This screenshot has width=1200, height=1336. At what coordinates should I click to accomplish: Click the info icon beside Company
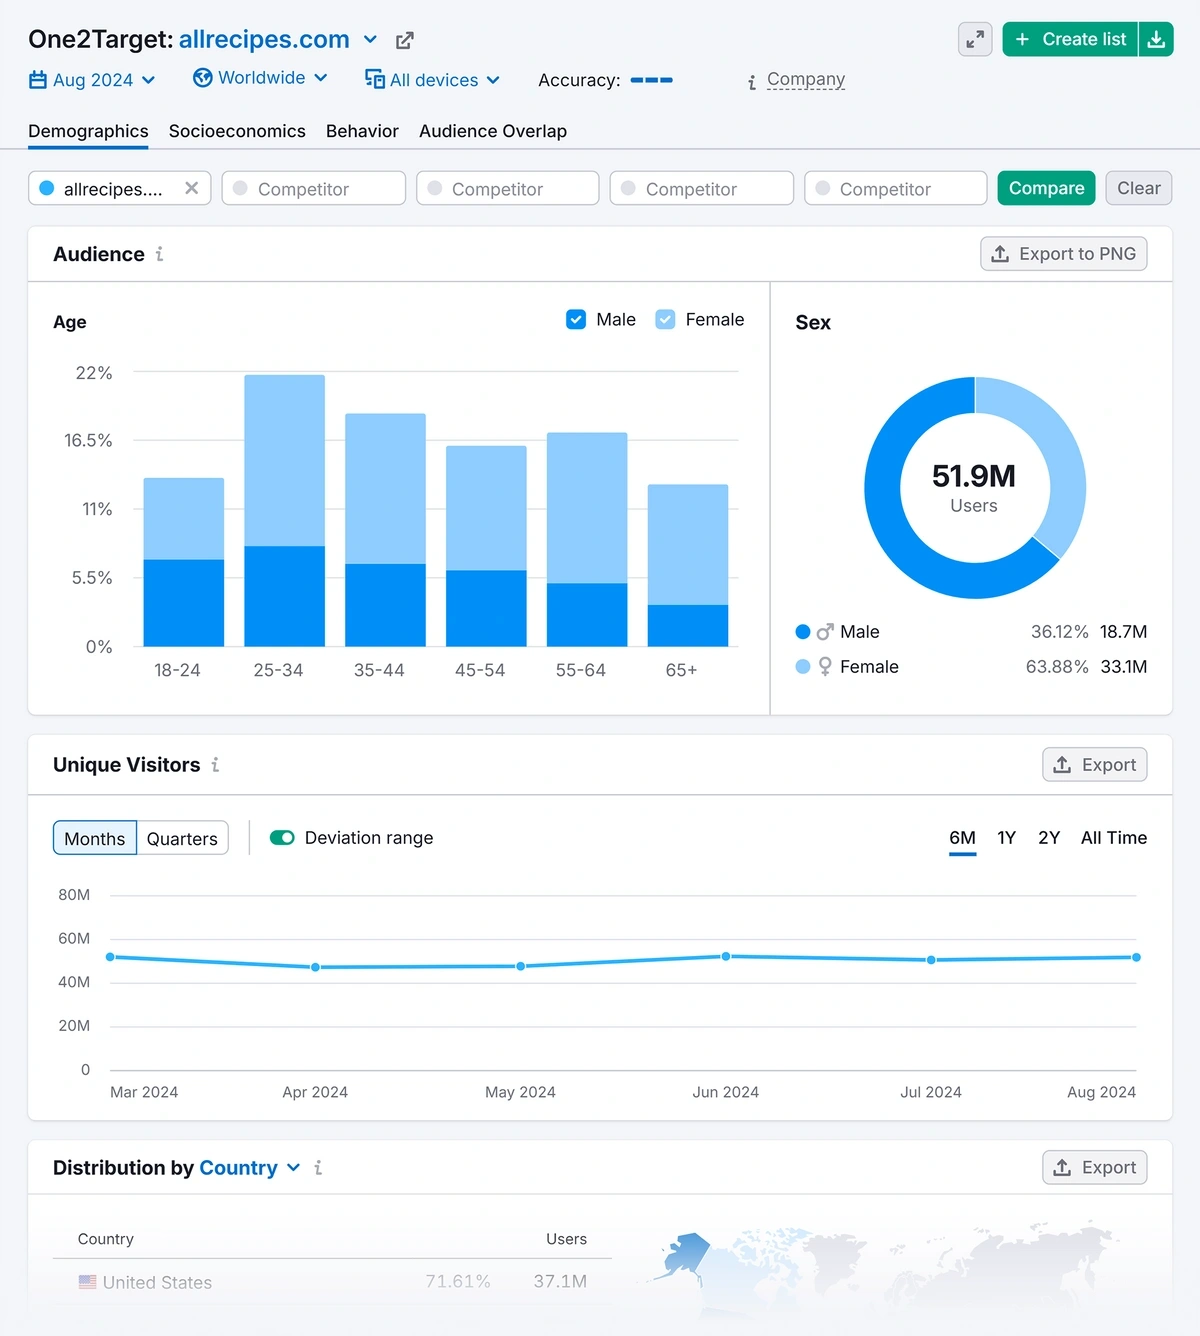click(x=752, y=82)
